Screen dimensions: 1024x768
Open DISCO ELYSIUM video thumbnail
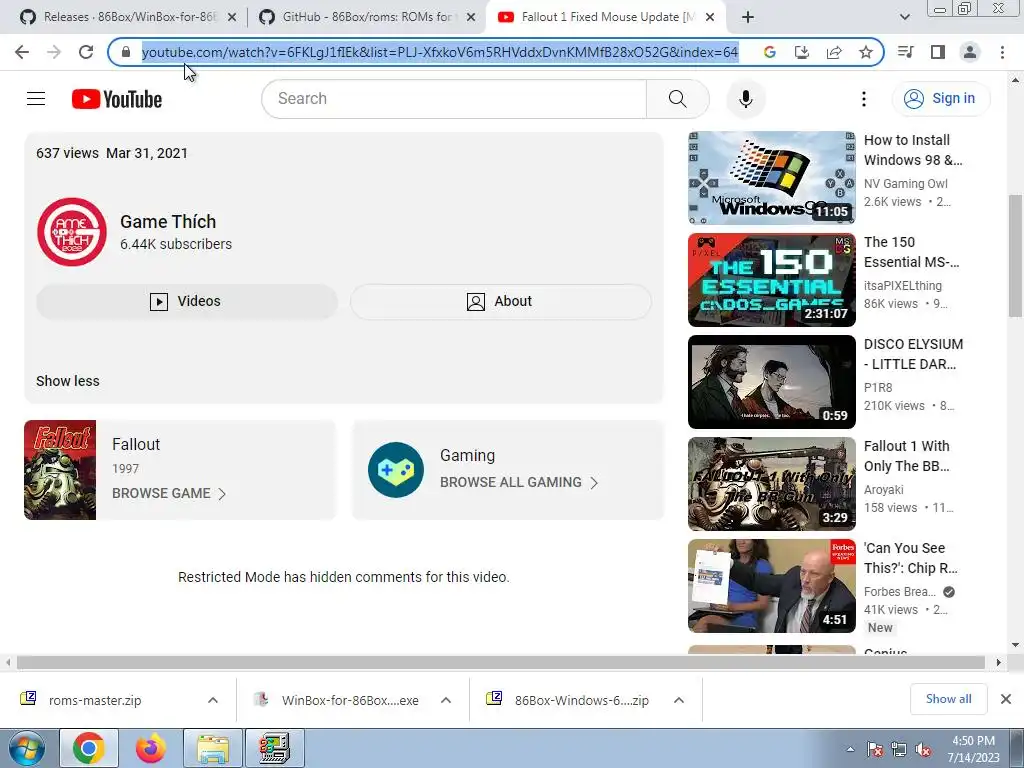coord(771,381)
